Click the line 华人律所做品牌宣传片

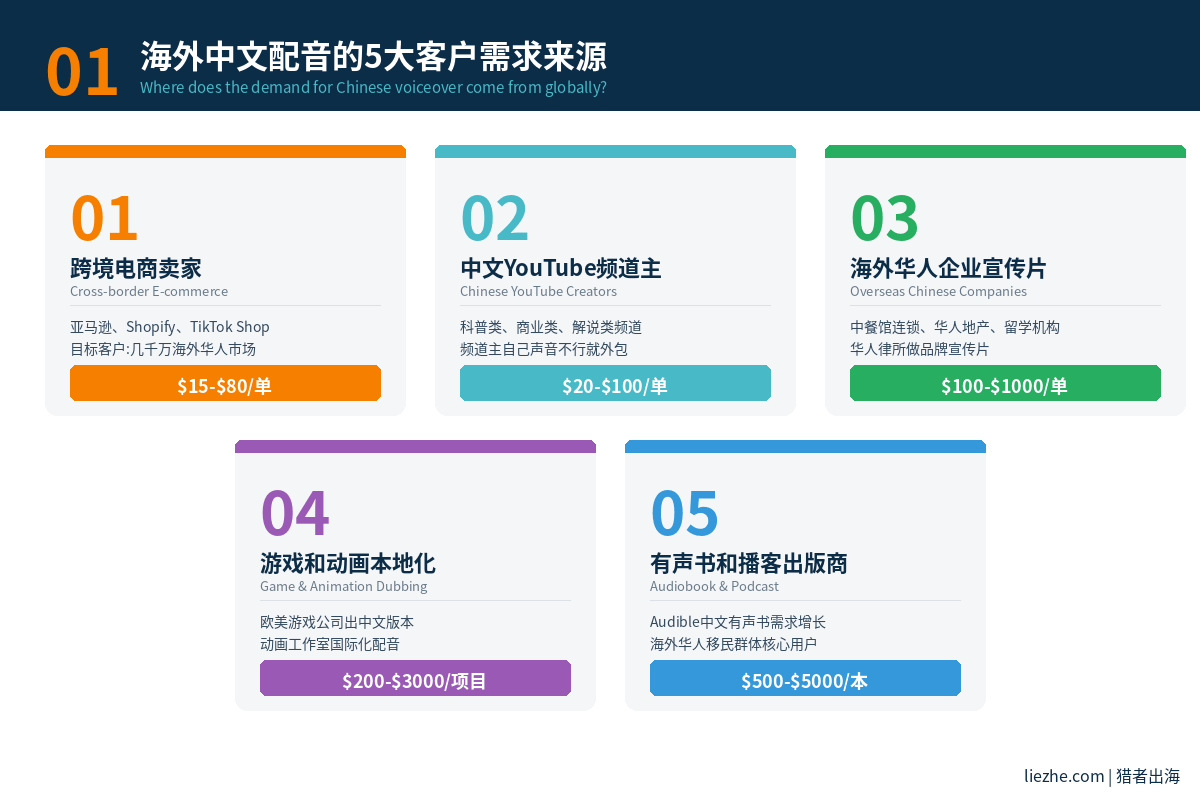pos(919,349)
